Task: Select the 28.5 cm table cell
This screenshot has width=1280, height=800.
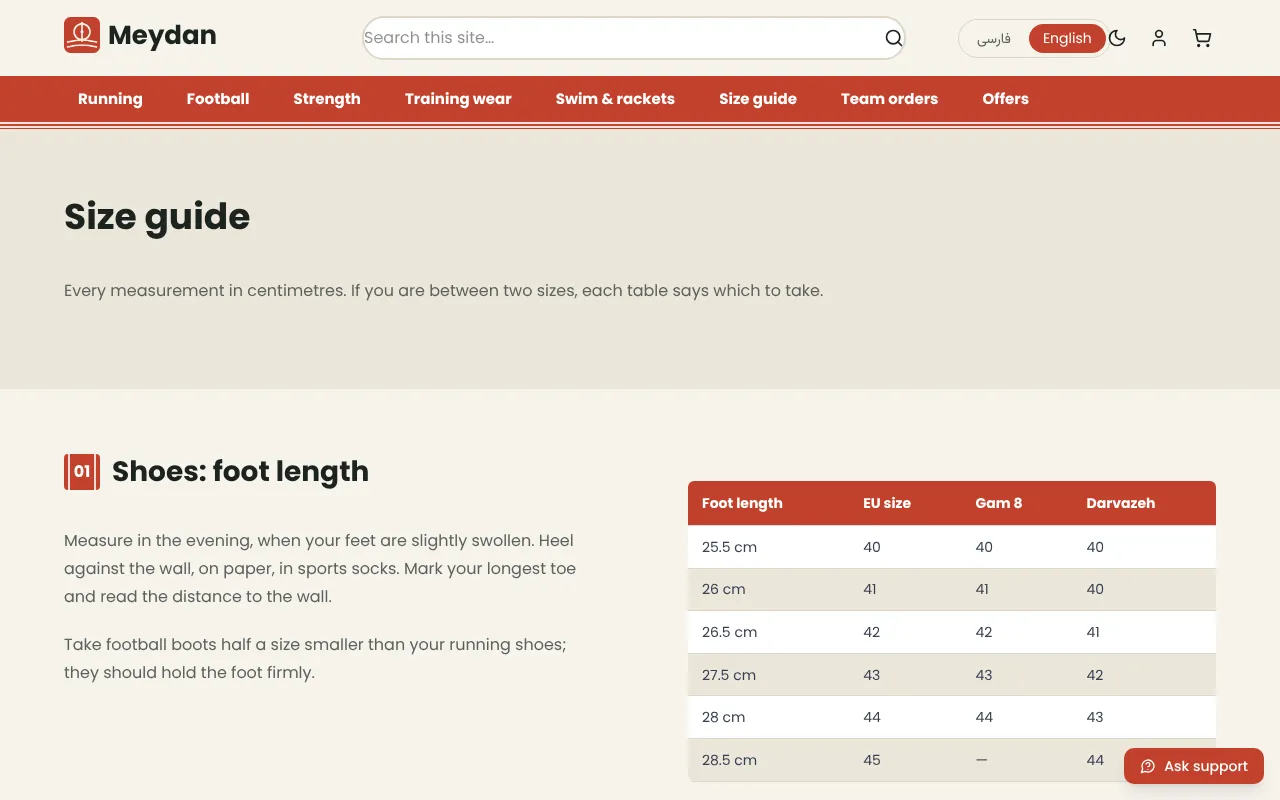Action: (x=768, y=760)
